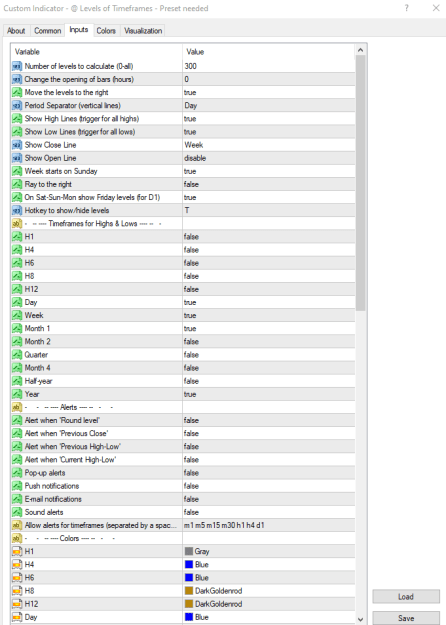Select the icon for Period Separator row
Viewport: 446px width, 625px height.
17,106
